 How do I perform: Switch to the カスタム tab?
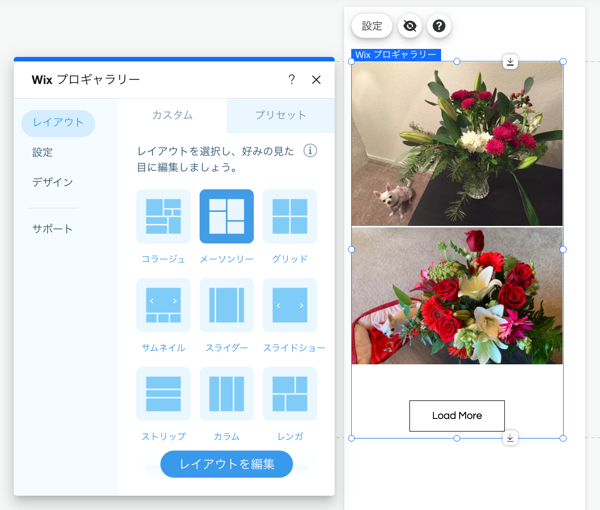point(173,115)
